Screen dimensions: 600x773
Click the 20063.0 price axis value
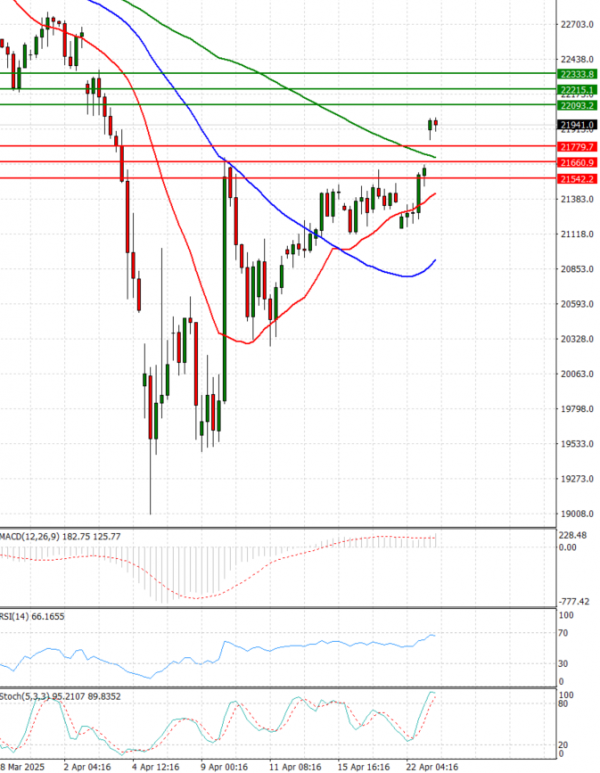coord(577,374)
